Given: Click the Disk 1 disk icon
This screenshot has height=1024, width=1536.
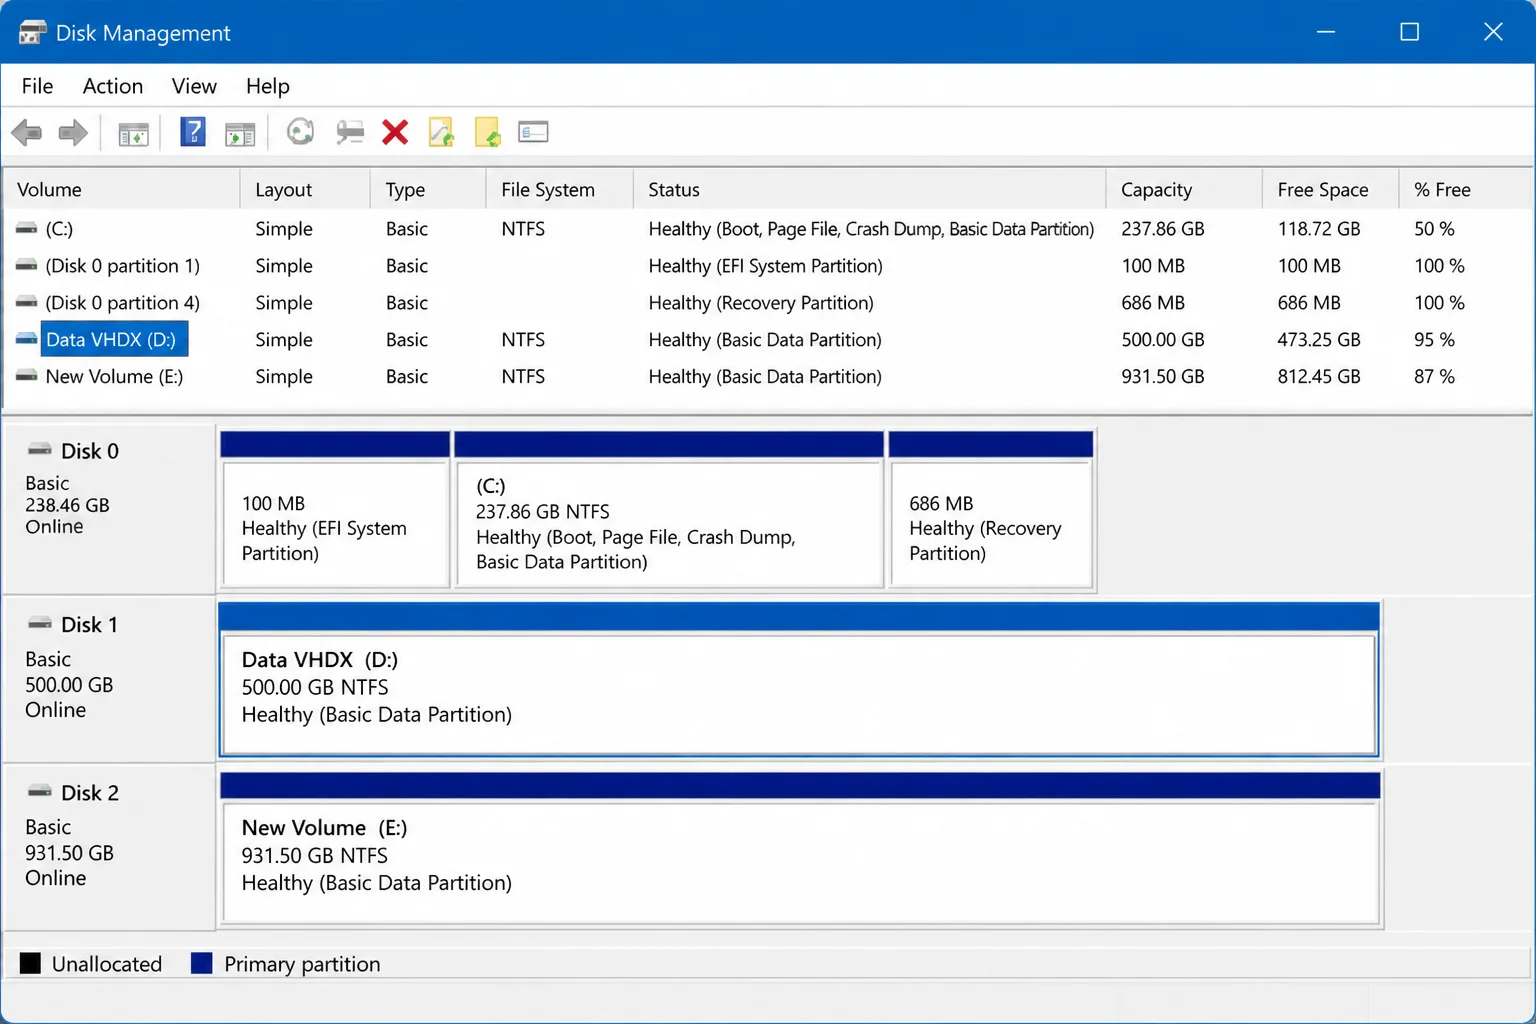Looking at the screenshot, I should tap(39, 624).
